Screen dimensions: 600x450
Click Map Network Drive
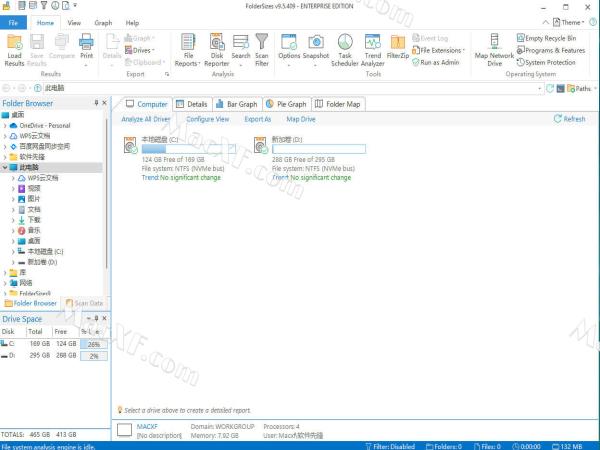[494, 50]
